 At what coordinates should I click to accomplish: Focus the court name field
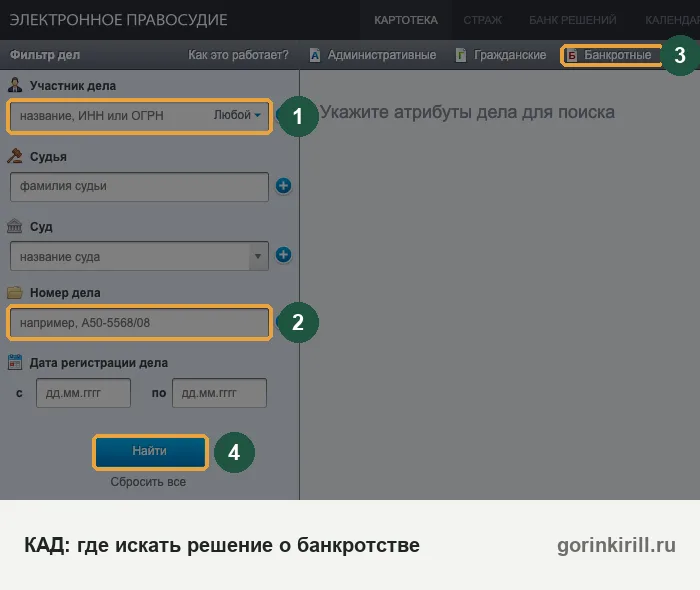129,256
